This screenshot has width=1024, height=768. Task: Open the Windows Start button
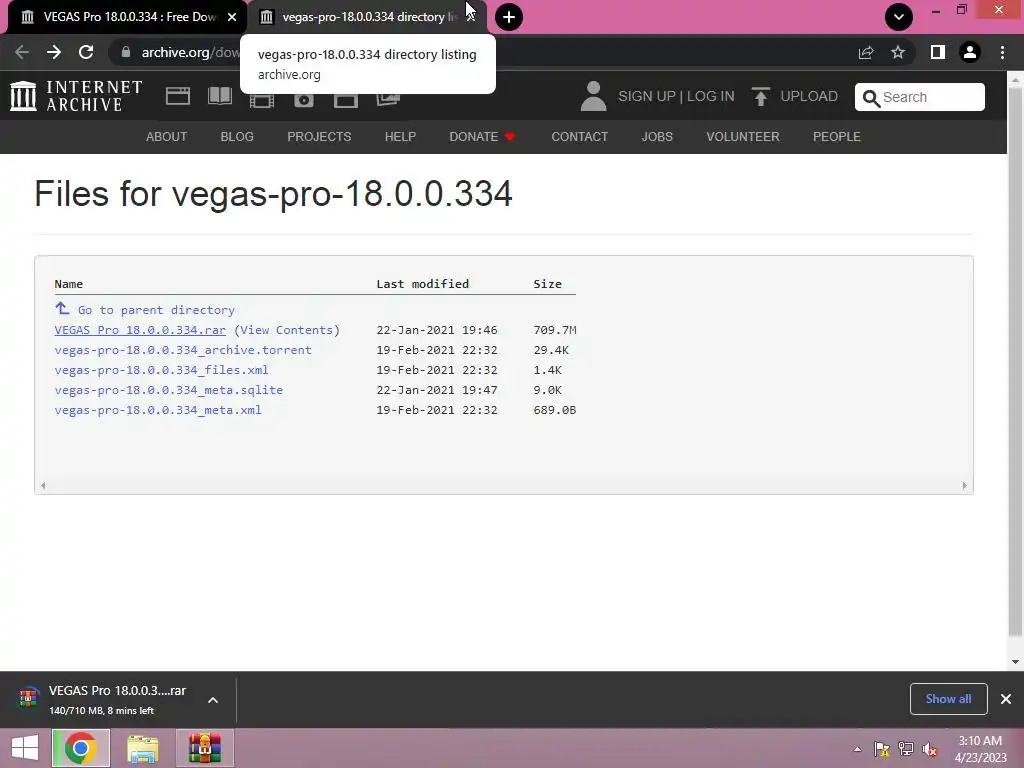(25, 748)
